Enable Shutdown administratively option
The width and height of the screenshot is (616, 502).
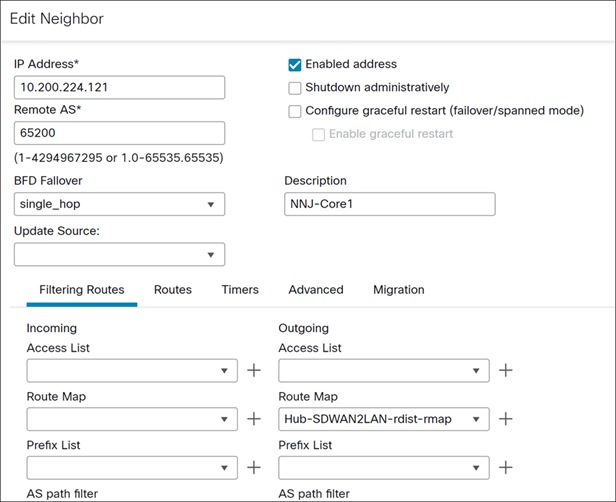click(x=295, y=88)
